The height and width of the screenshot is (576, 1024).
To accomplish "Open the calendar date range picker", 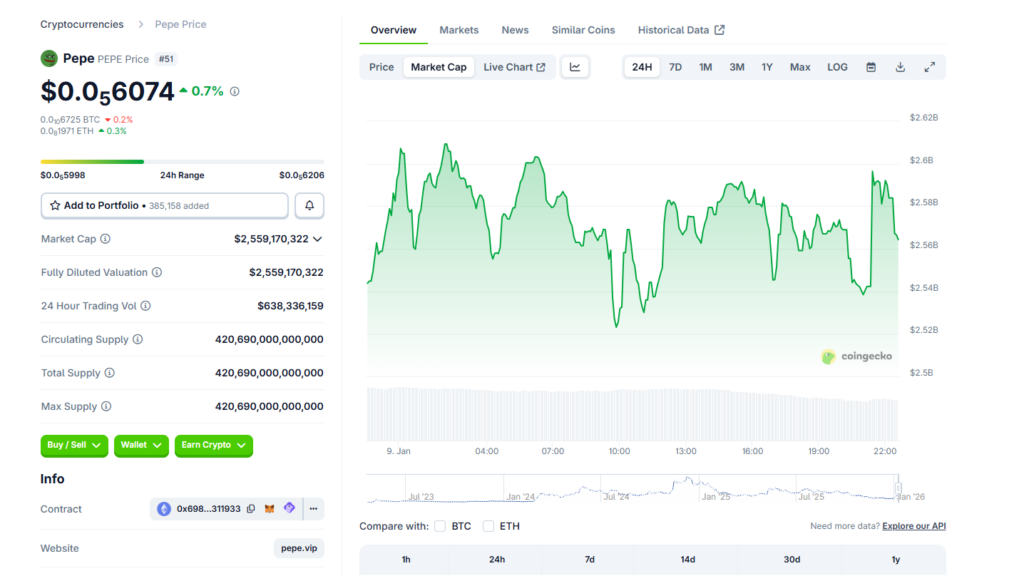I will point(871,67).
